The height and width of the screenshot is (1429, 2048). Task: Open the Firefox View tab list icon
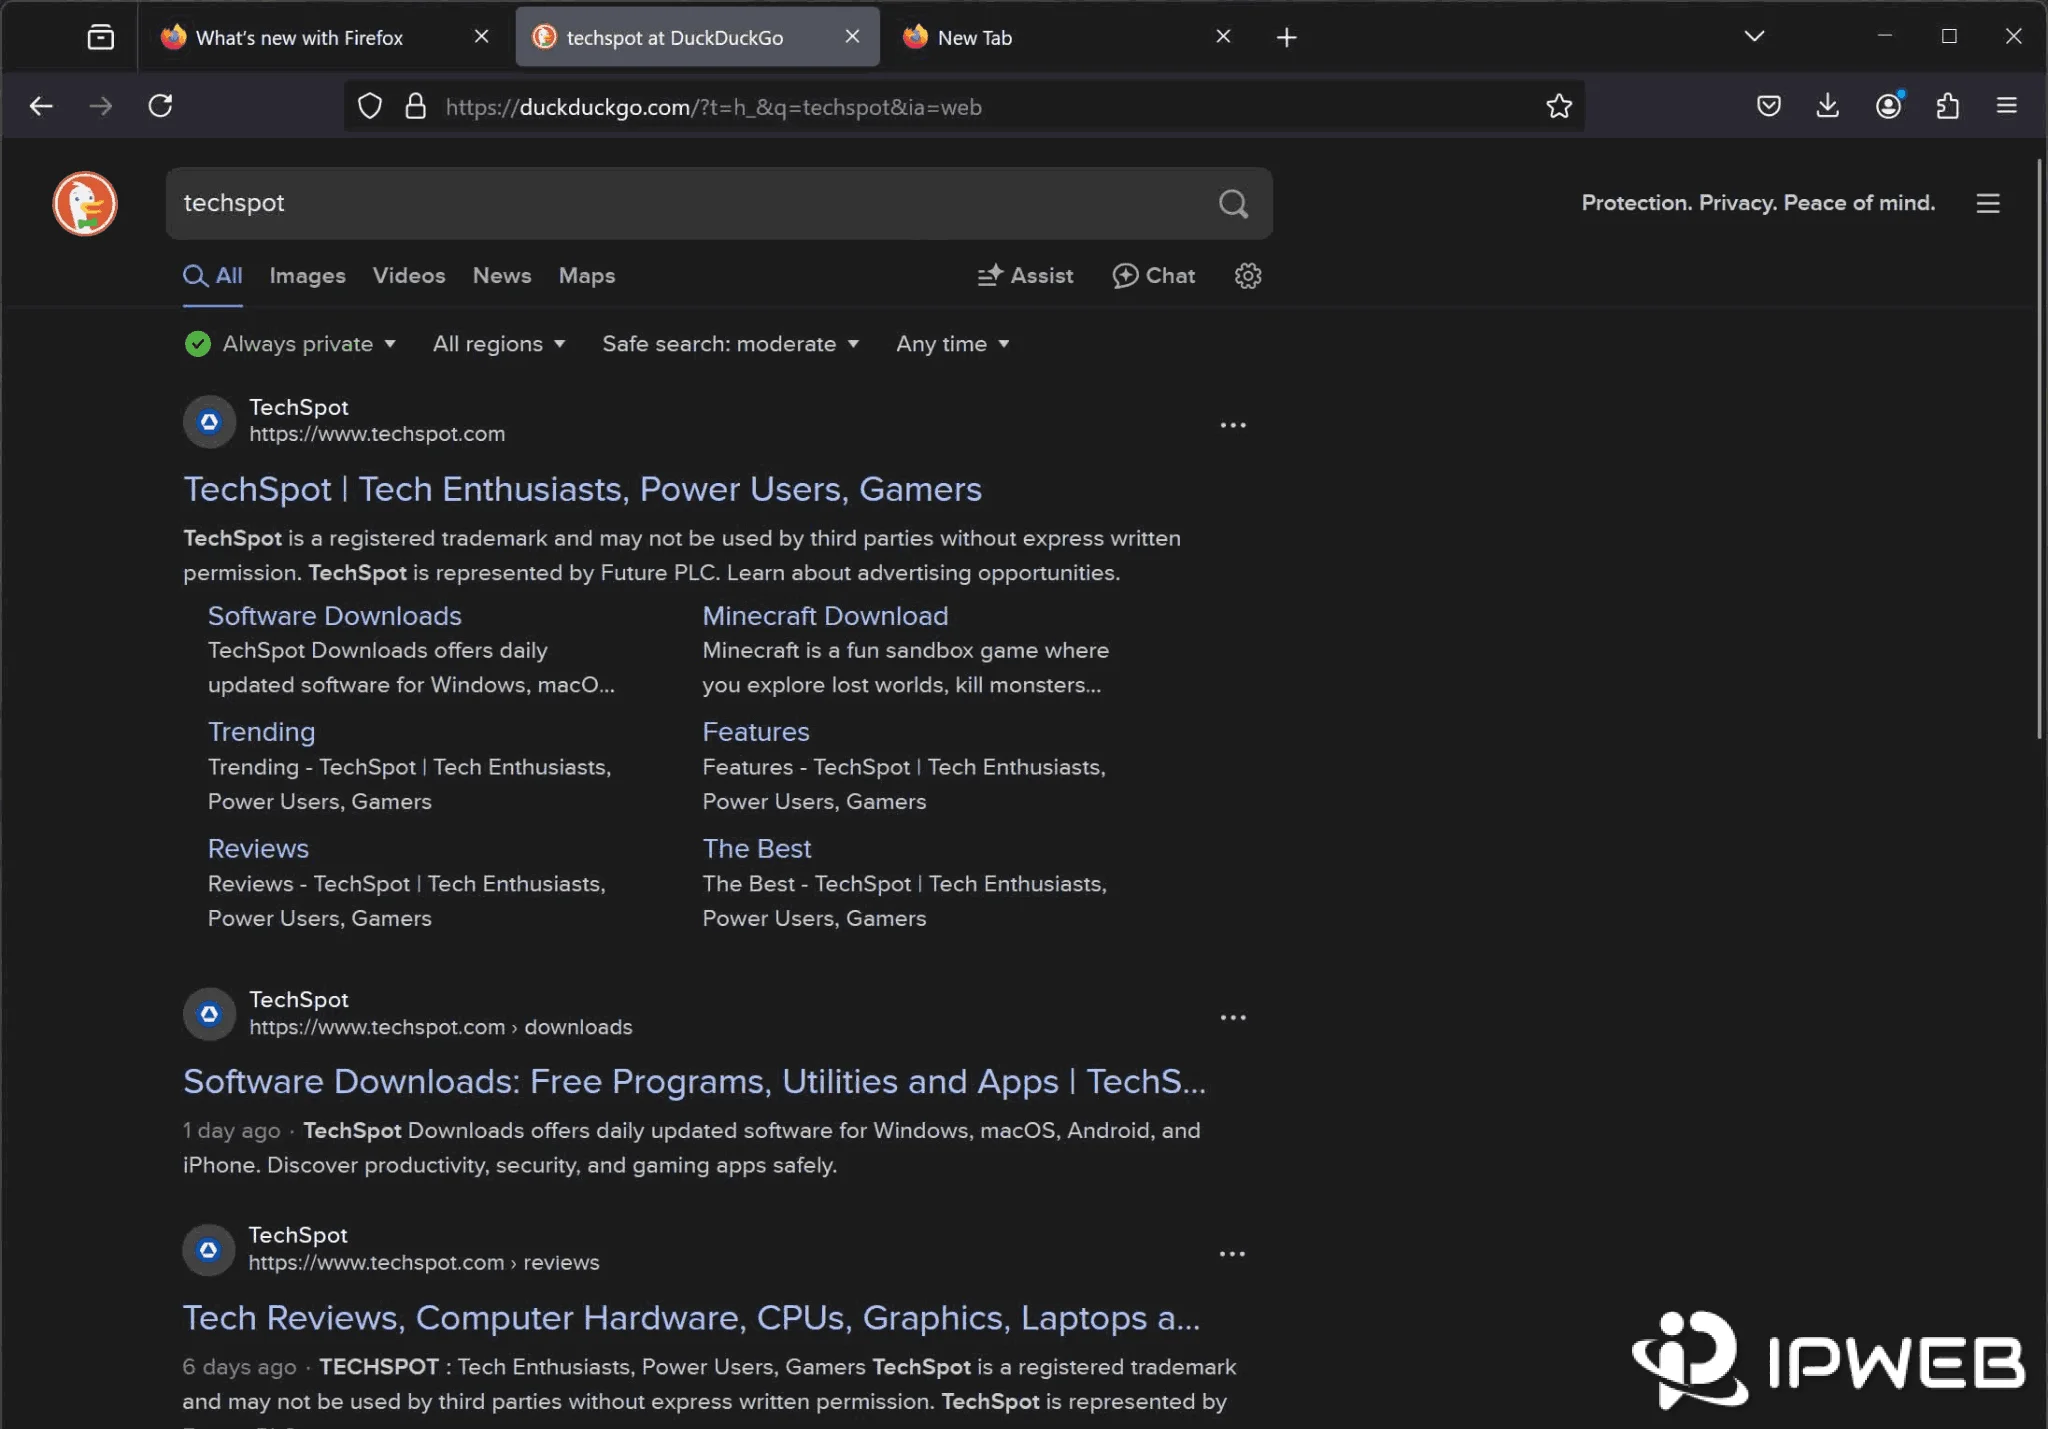101,38
